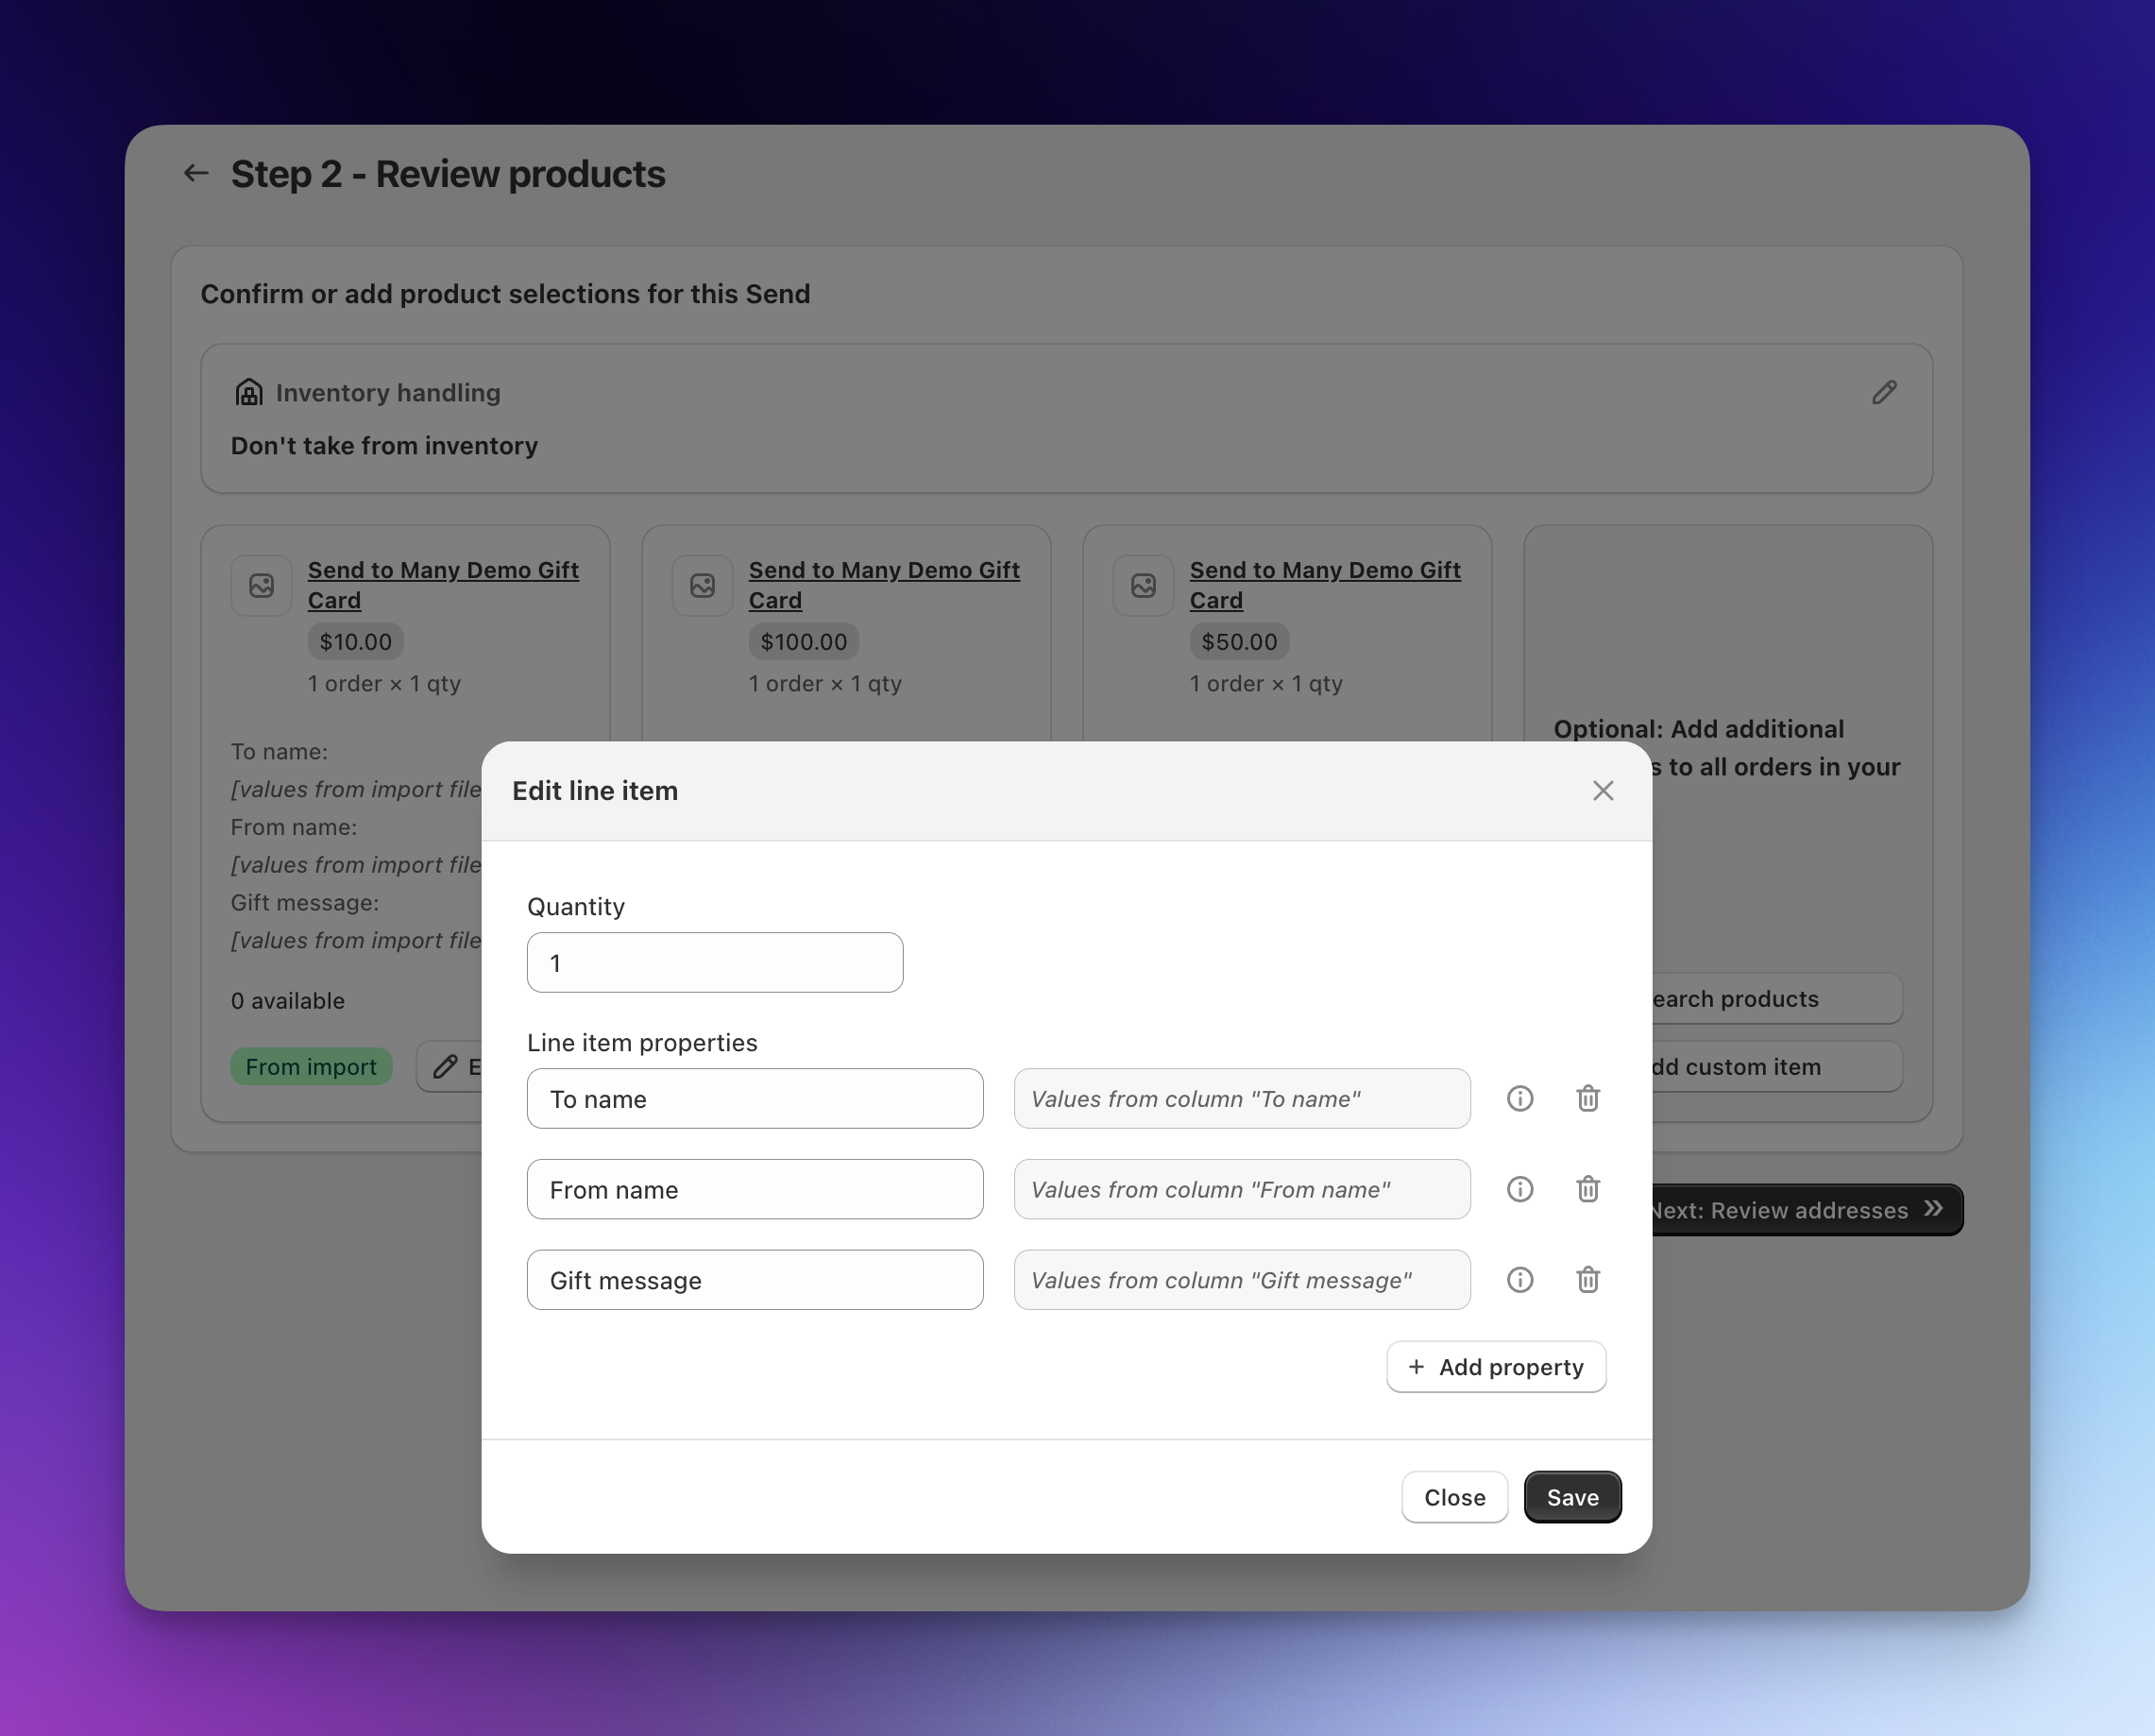The height and width of the screenshot is (1736, 2155).
Task: Click the $50.00 price tag
Action: [1239, 642]
